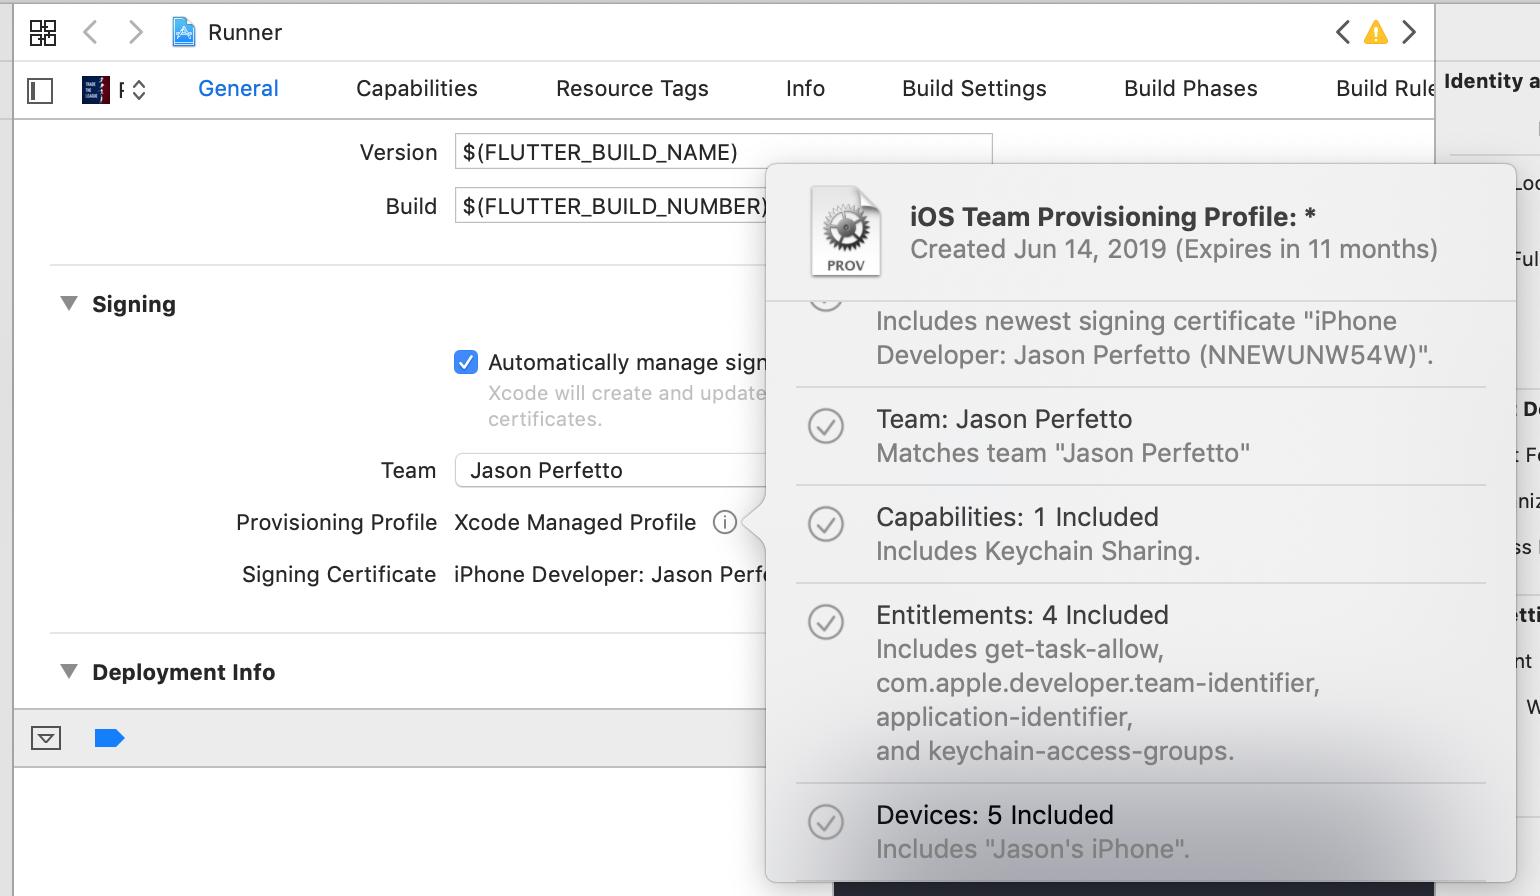
Task: Open the Info tab
Action: coord(805,88)
